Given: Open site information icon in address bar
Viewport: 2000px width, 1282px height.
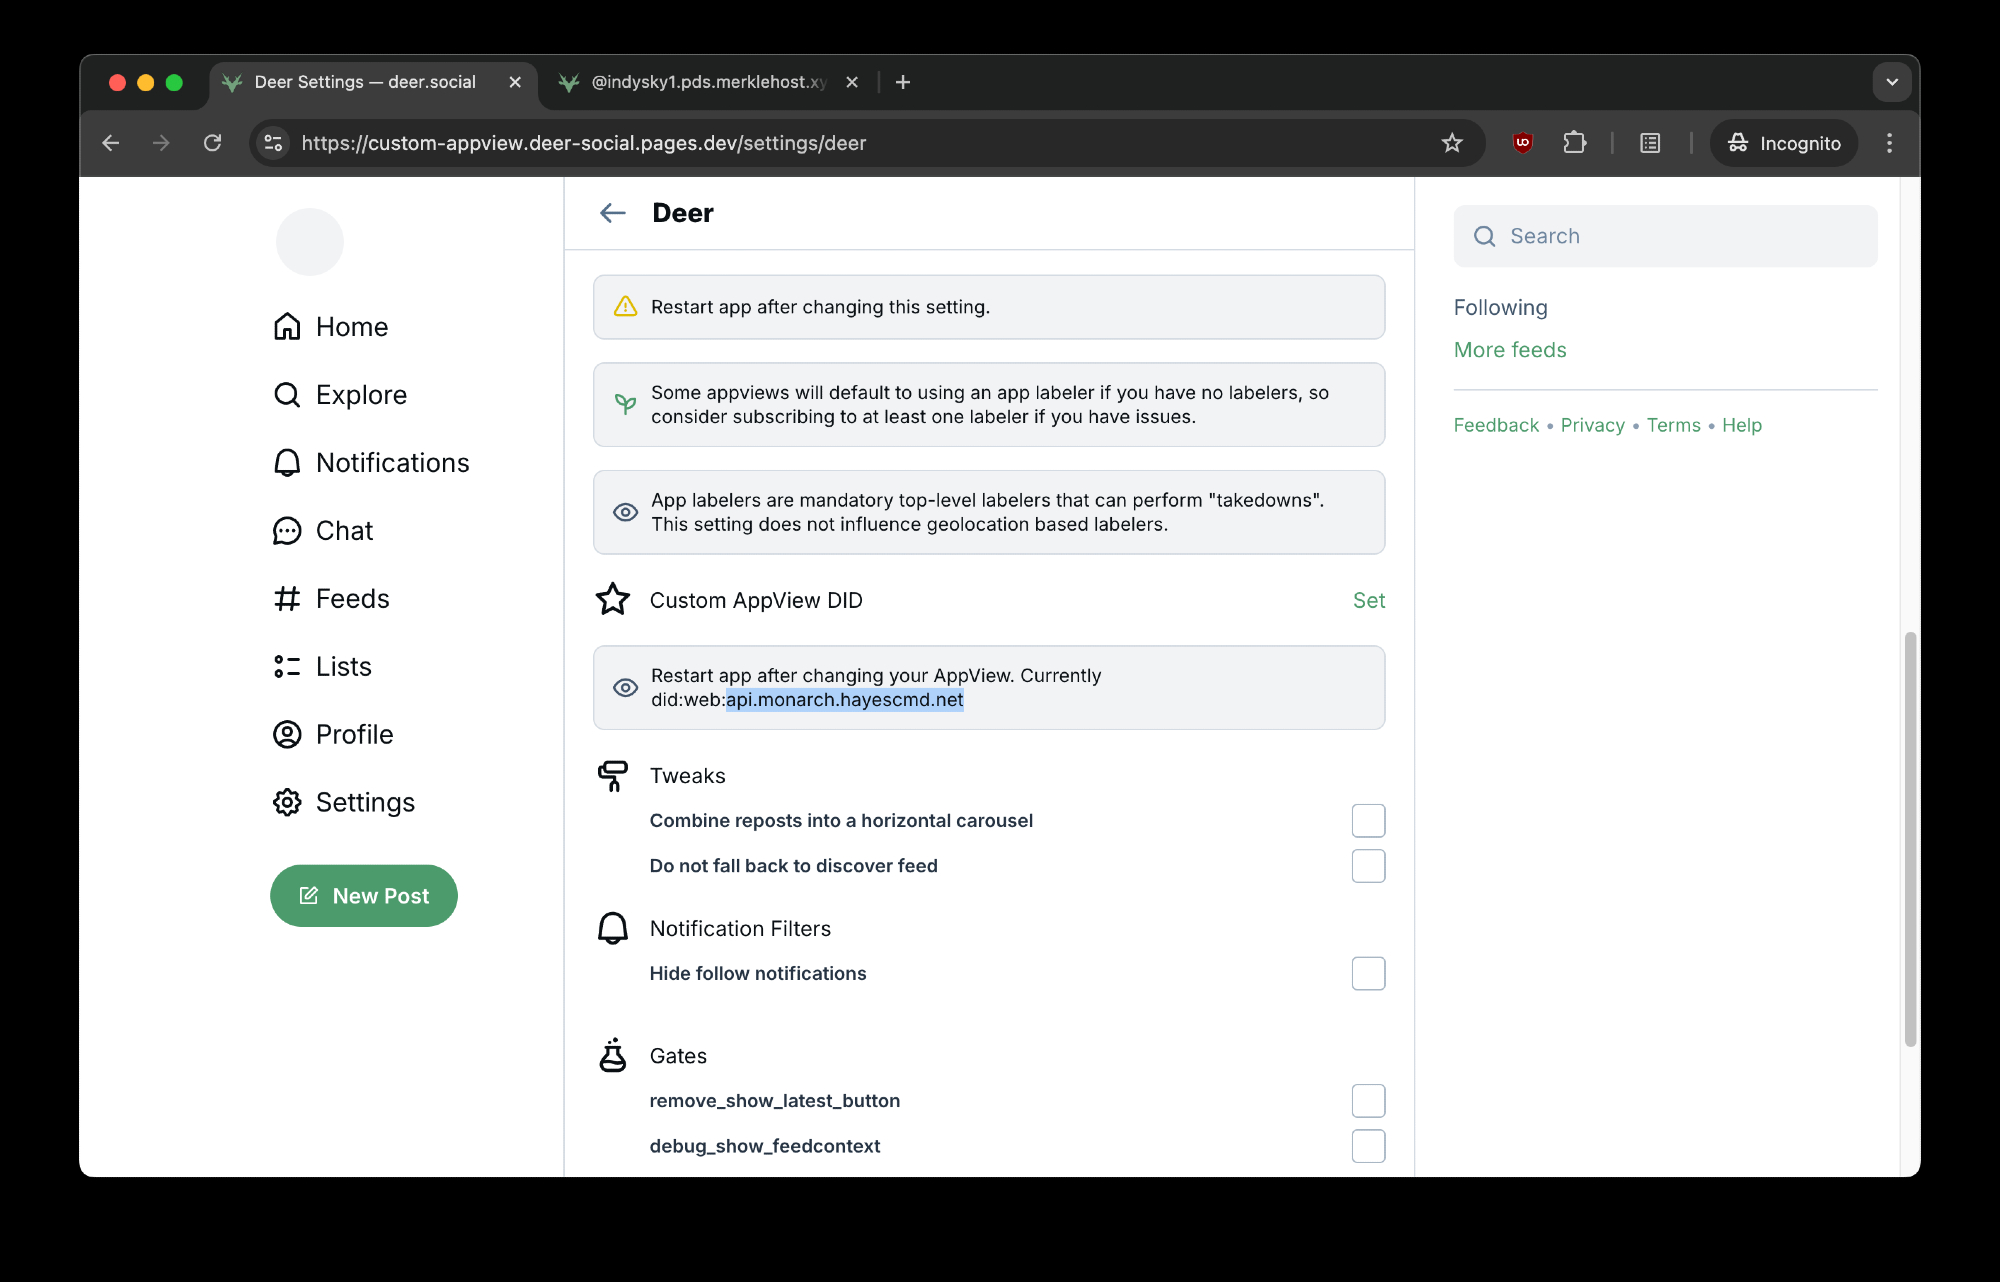Looking at the screenshot, I should (273, 143).
